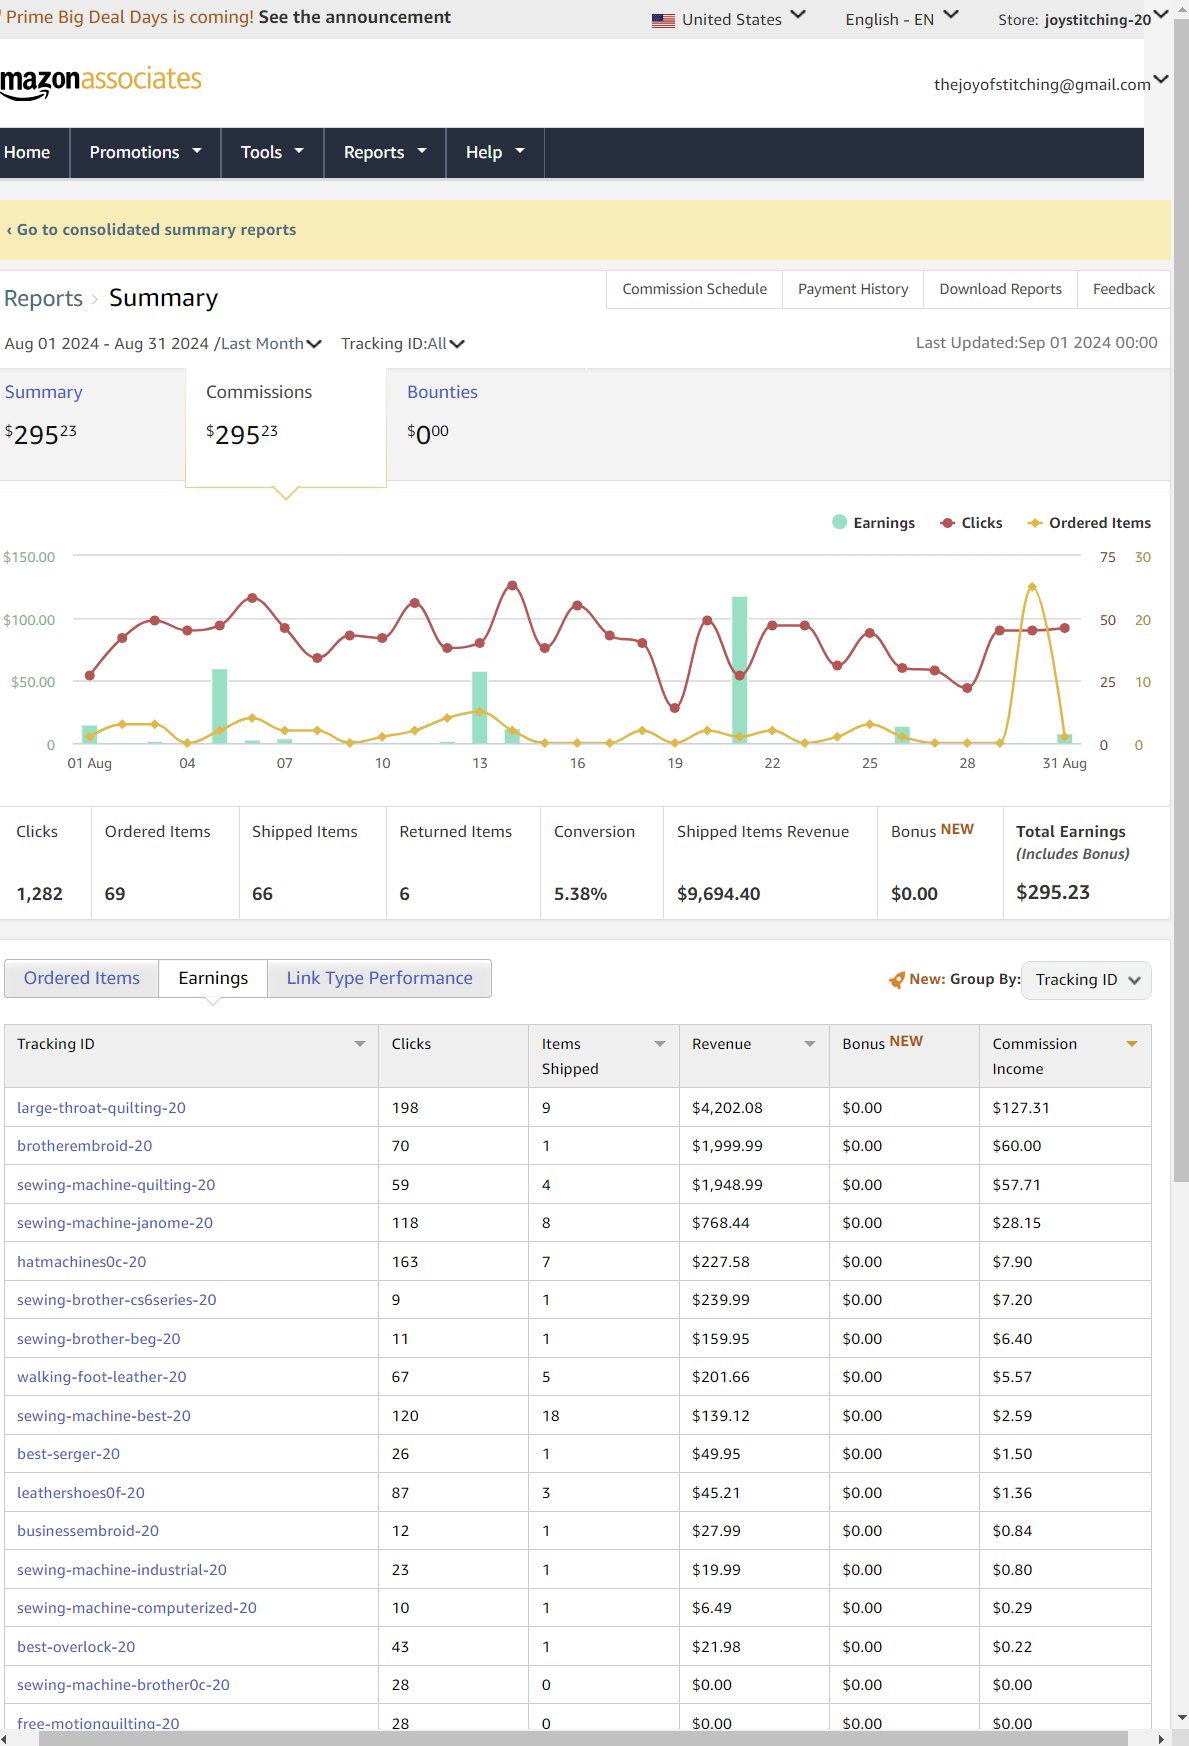Go to consolidated summary reports

pos(151,230)
